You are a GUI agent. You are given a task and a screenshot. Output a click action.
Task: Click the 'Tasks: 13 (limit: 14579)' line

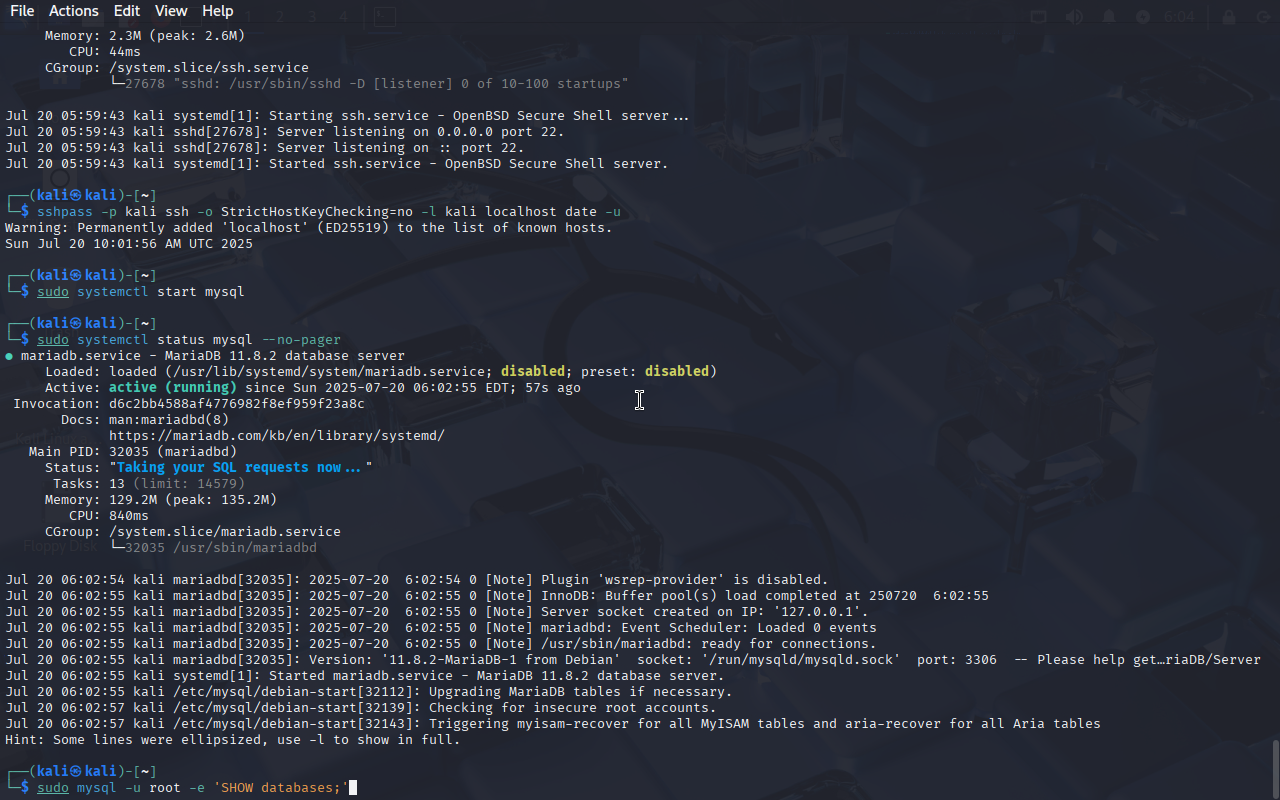click(x=149, y=484)
